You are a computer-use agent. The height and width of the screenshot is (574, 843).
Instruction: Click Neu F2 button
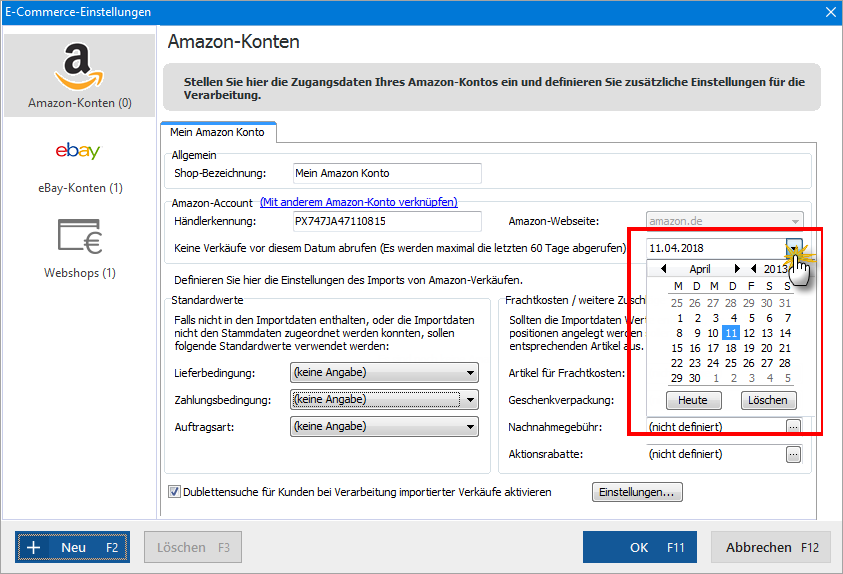[73, 547]
